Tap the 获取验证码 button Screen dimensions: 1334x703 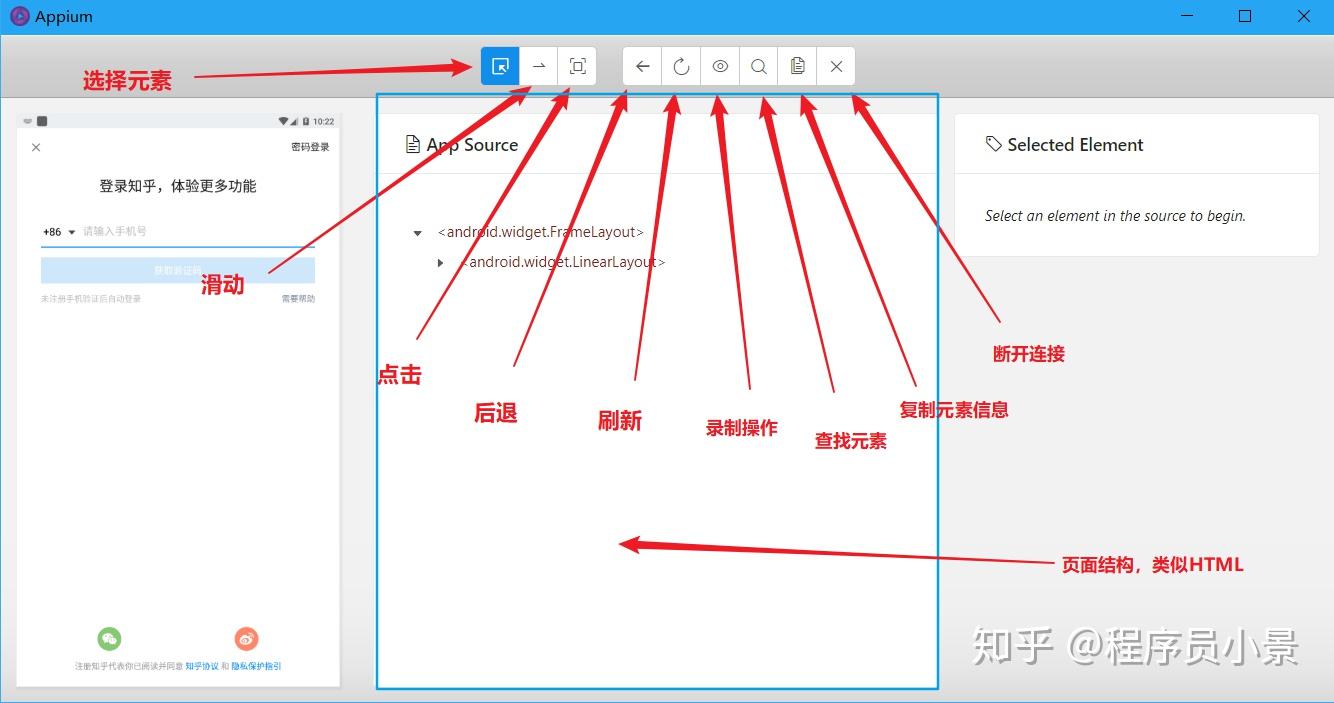coord(178,270)
